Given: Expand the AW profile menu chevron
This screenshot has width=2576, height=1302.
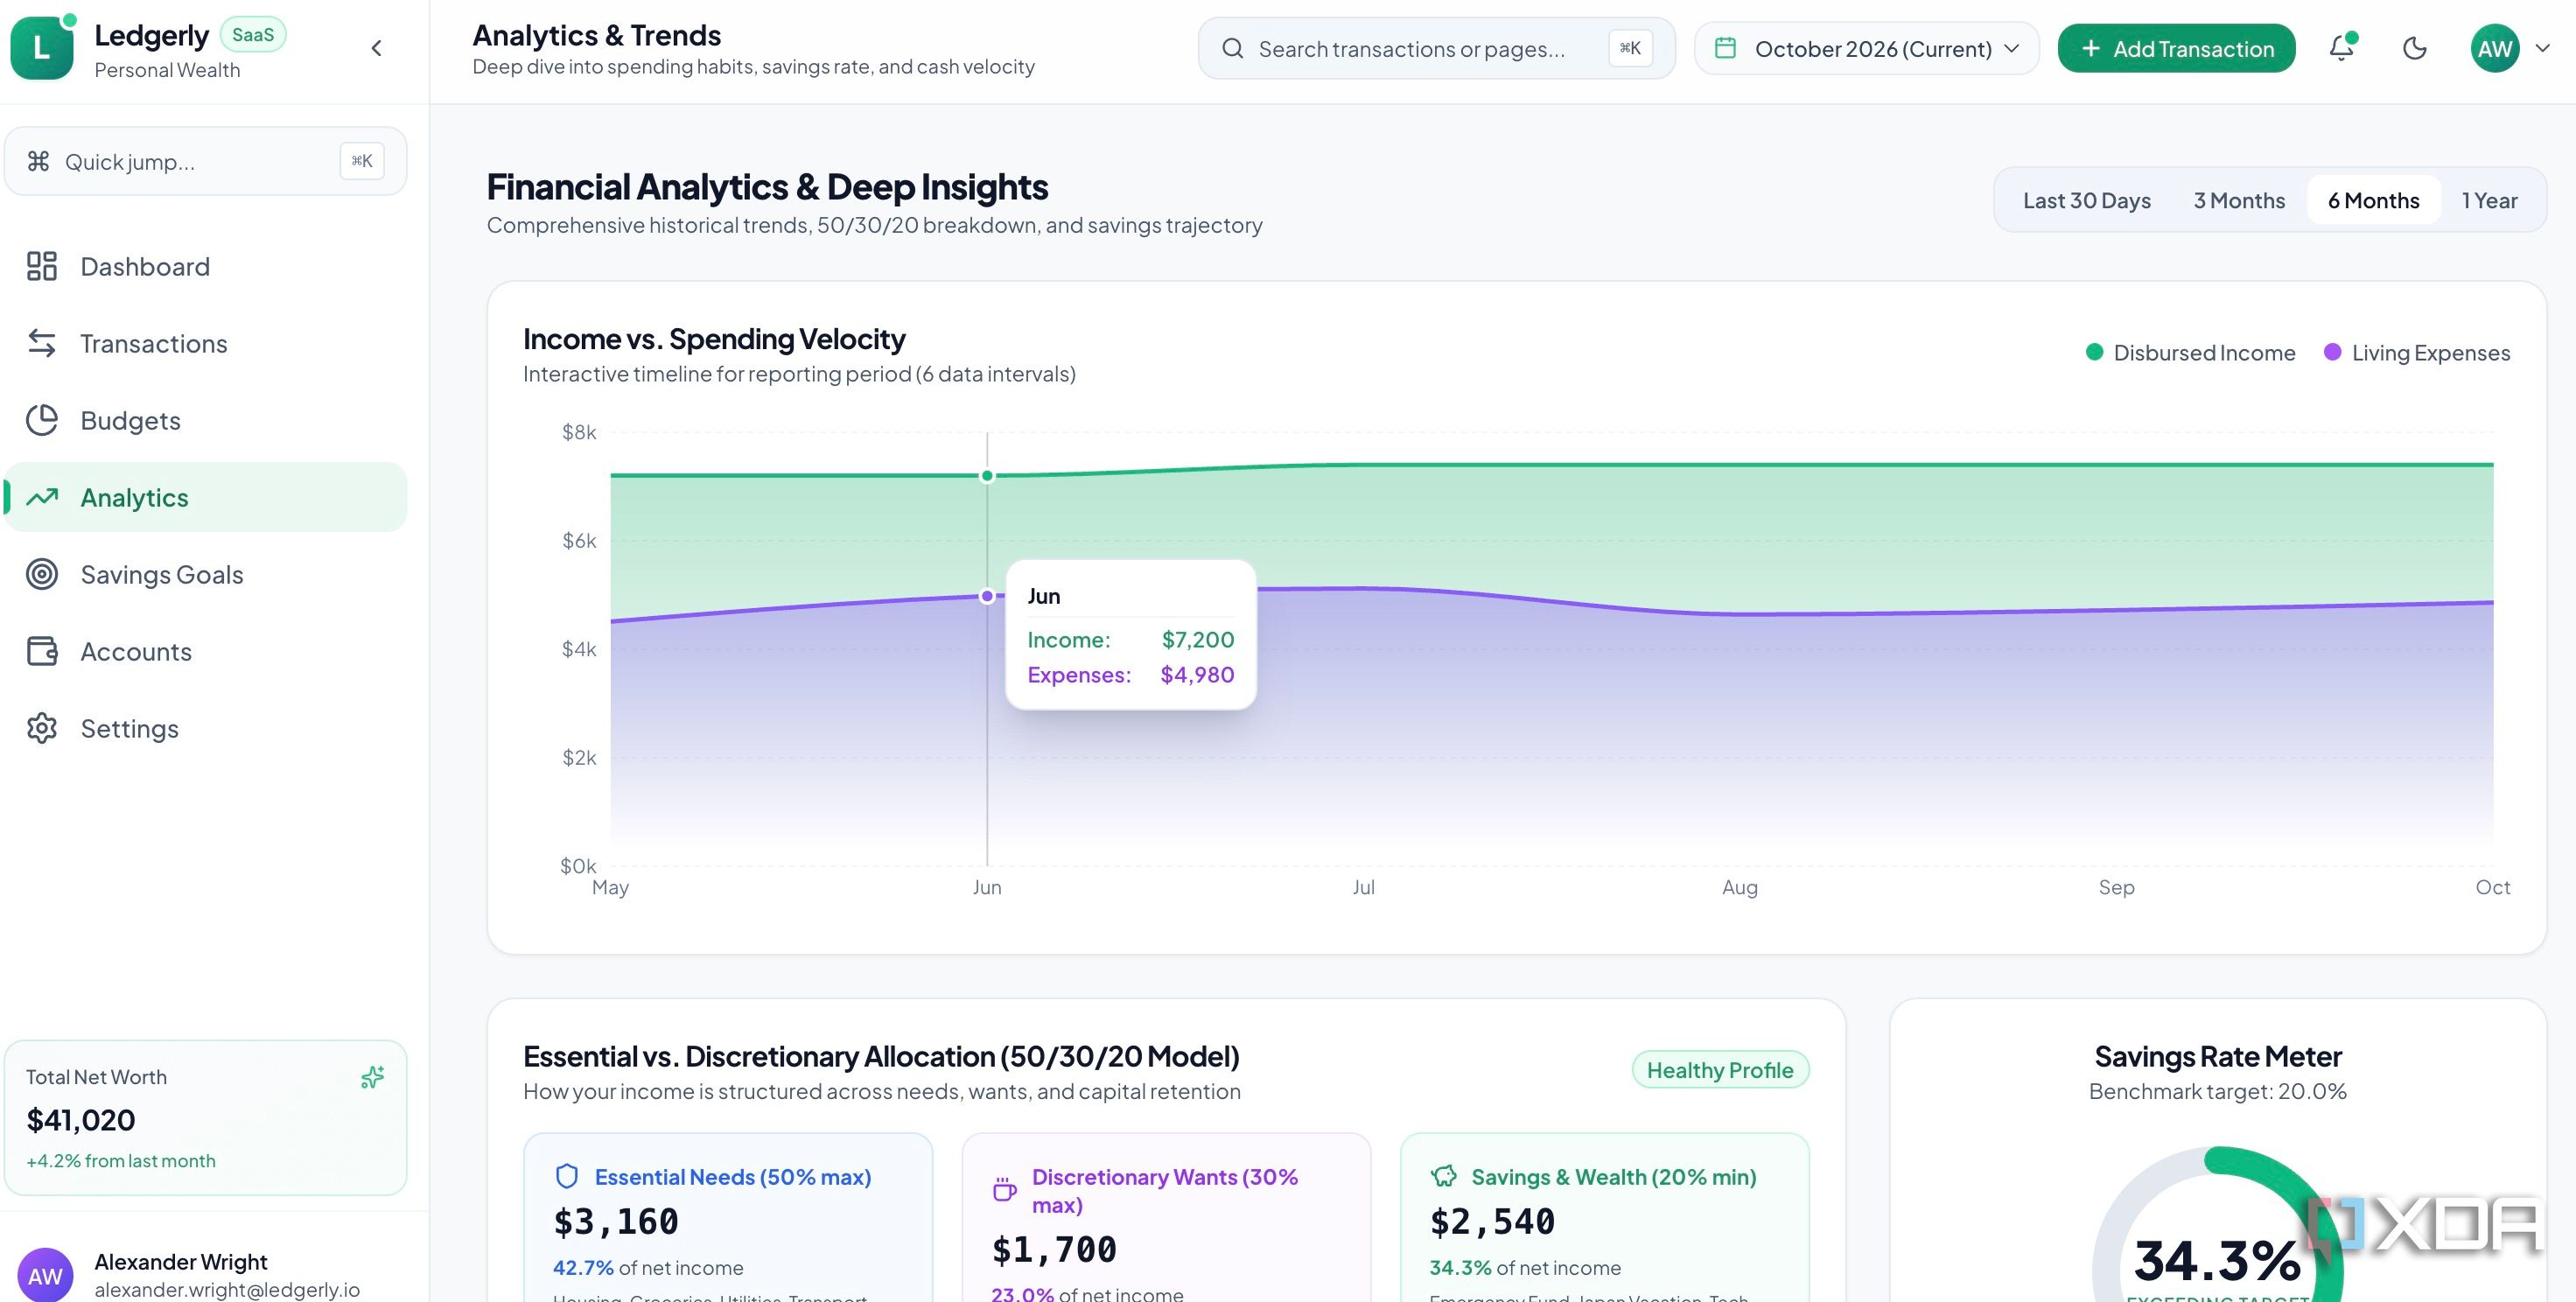Looking at the screenshot, I should pos(2542,48).
